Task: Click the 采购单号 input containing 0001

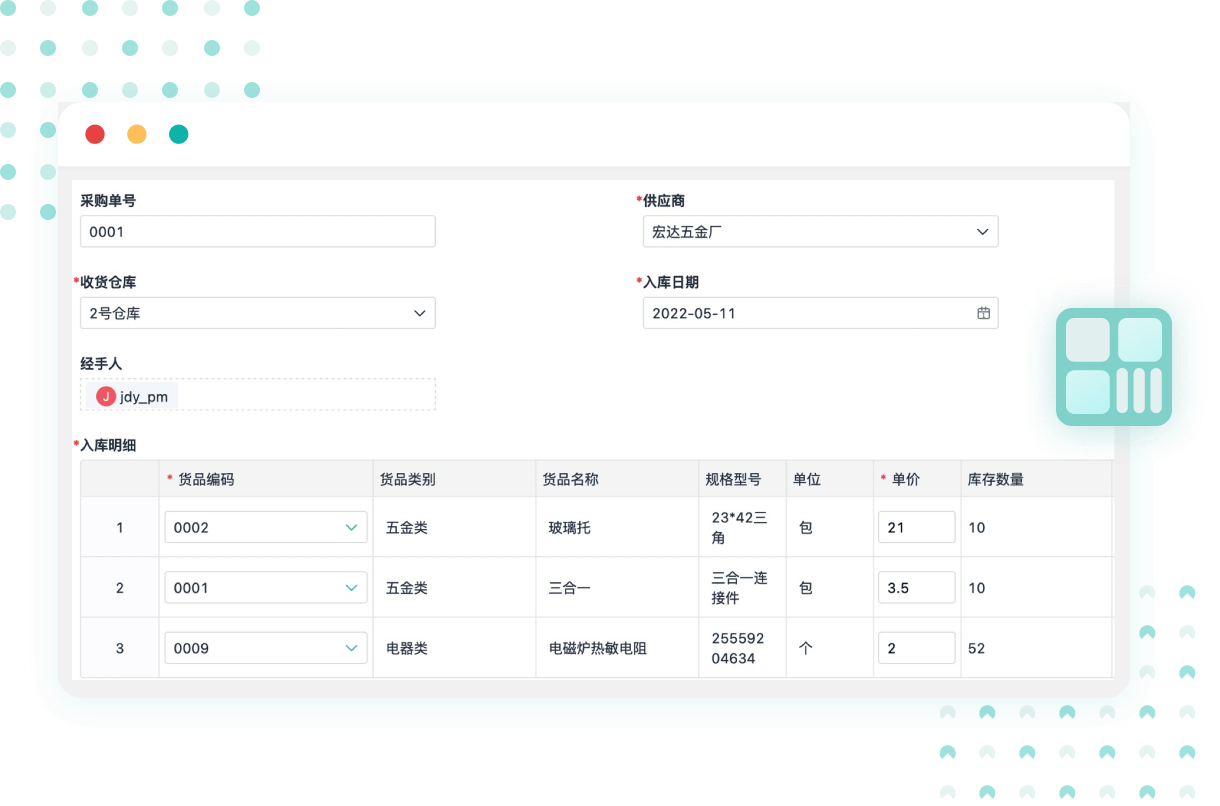Action: (x=258, y=231)
